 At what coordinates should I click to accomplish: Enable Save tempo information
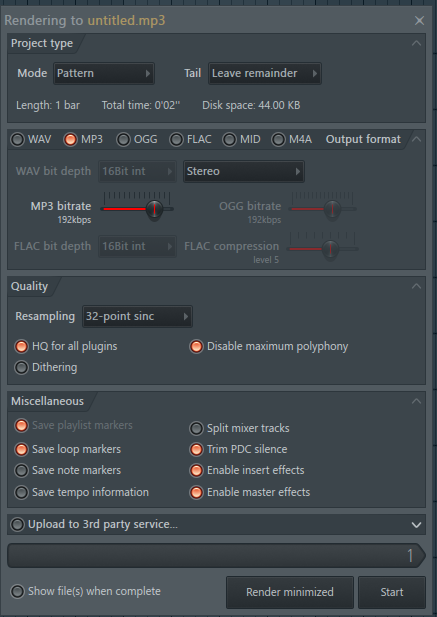tap(21, 492)
